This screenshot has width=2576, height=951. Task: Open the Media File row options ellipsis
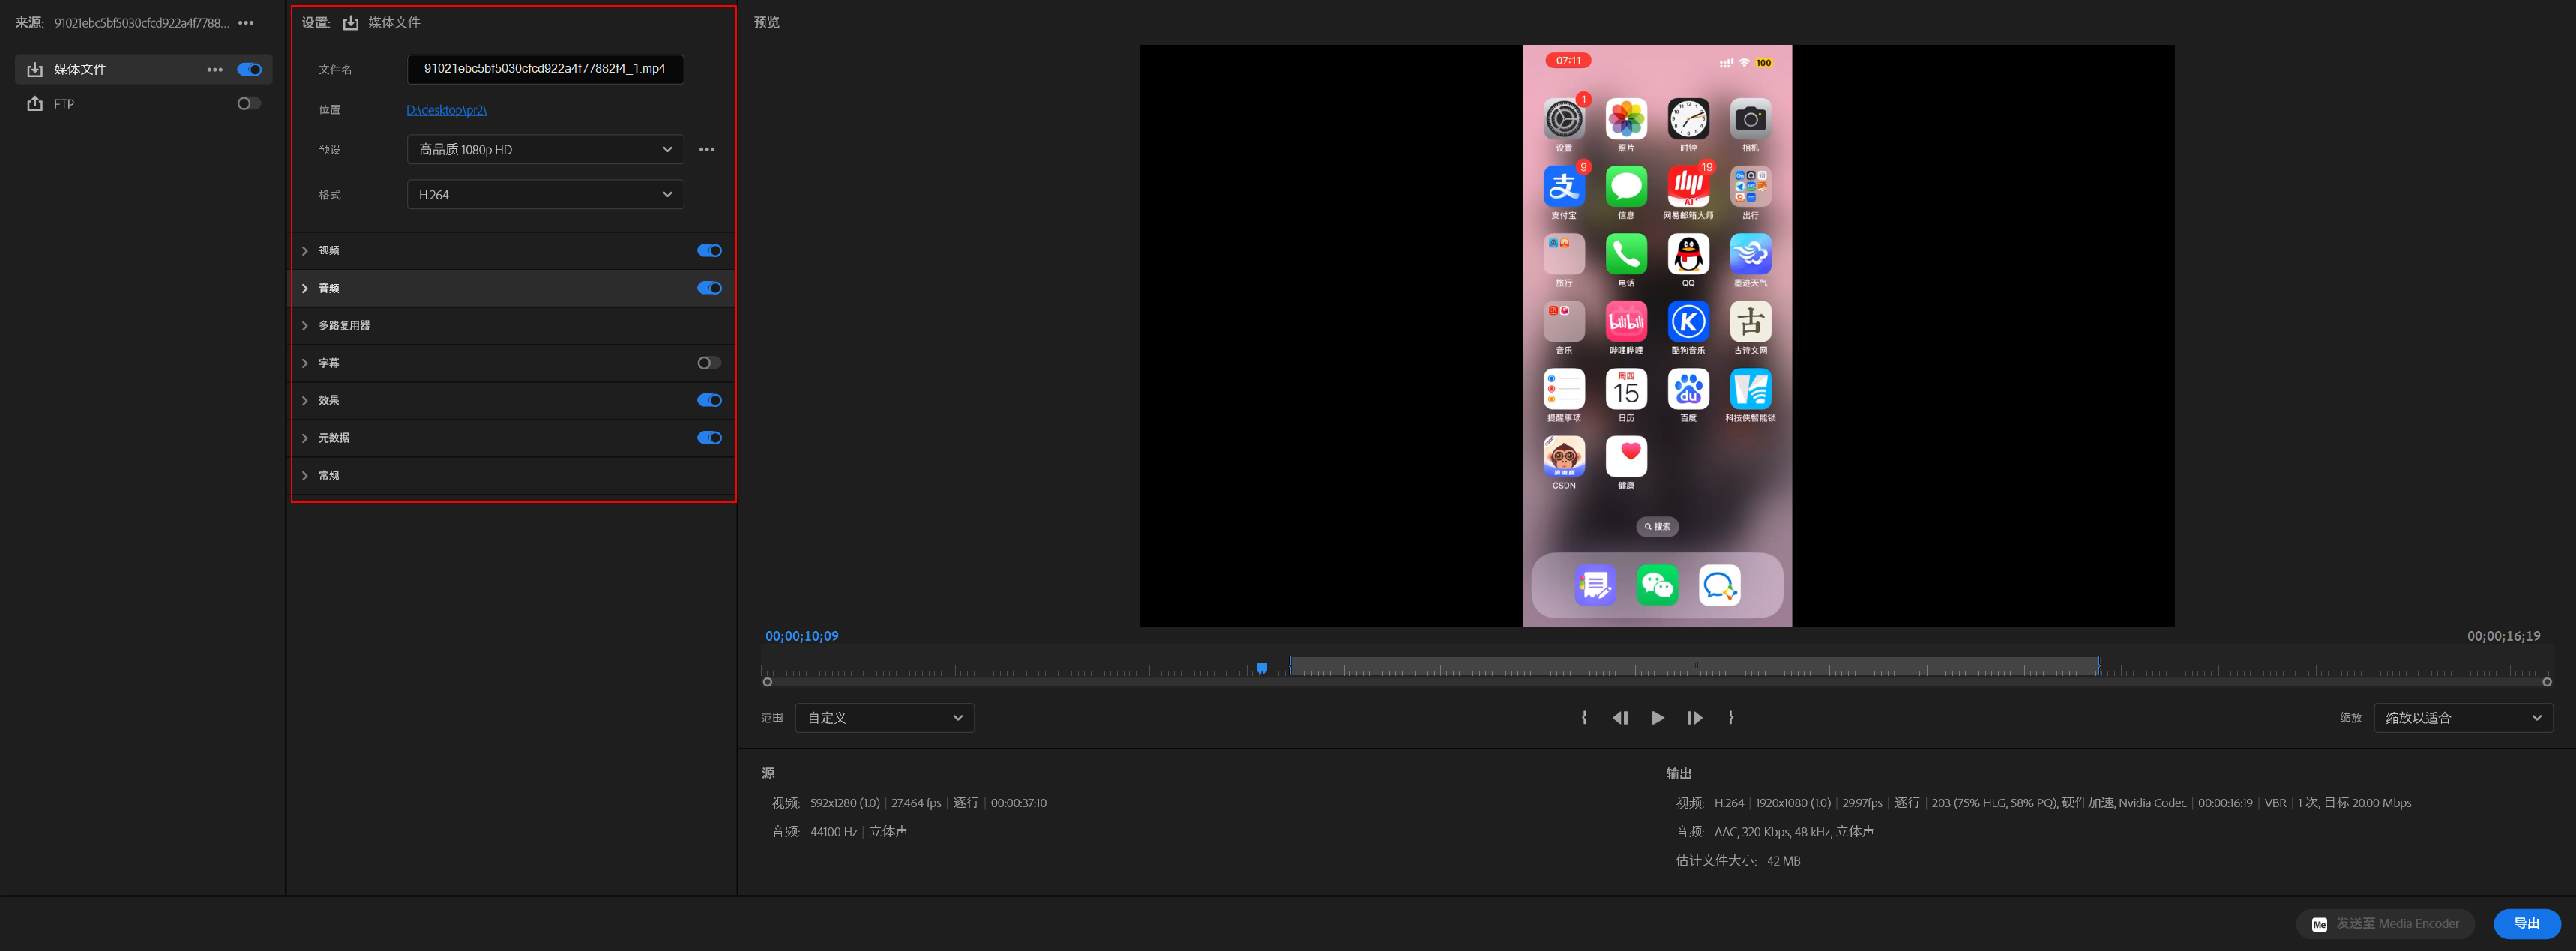(214, 70)
